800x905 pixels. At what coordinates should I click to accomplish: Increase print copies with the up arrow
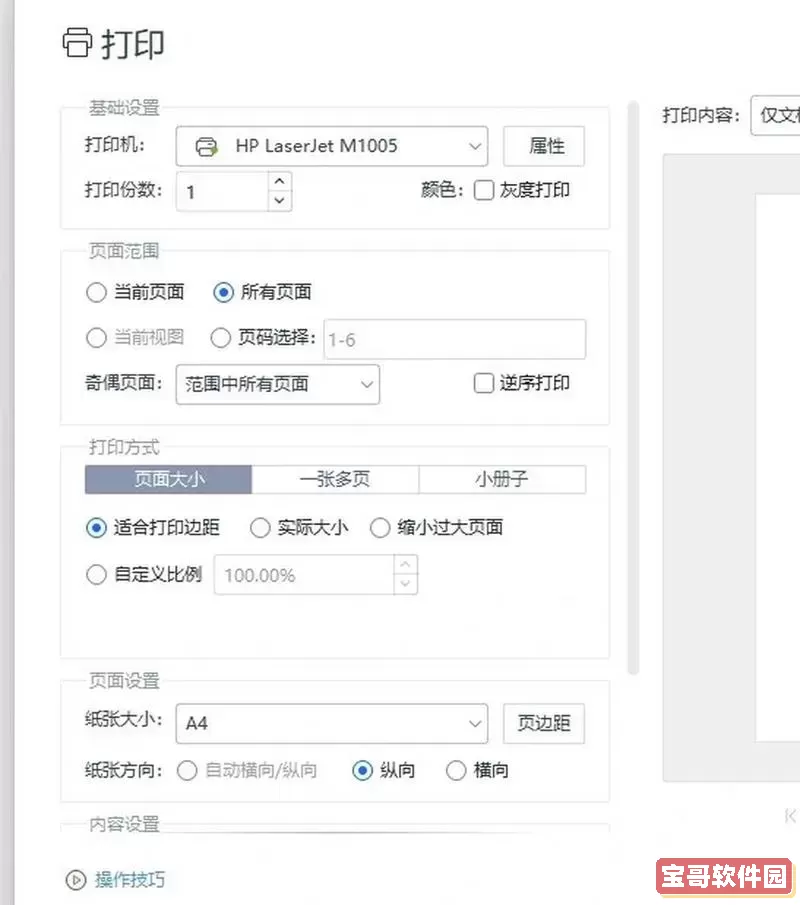tap(280, 181)
